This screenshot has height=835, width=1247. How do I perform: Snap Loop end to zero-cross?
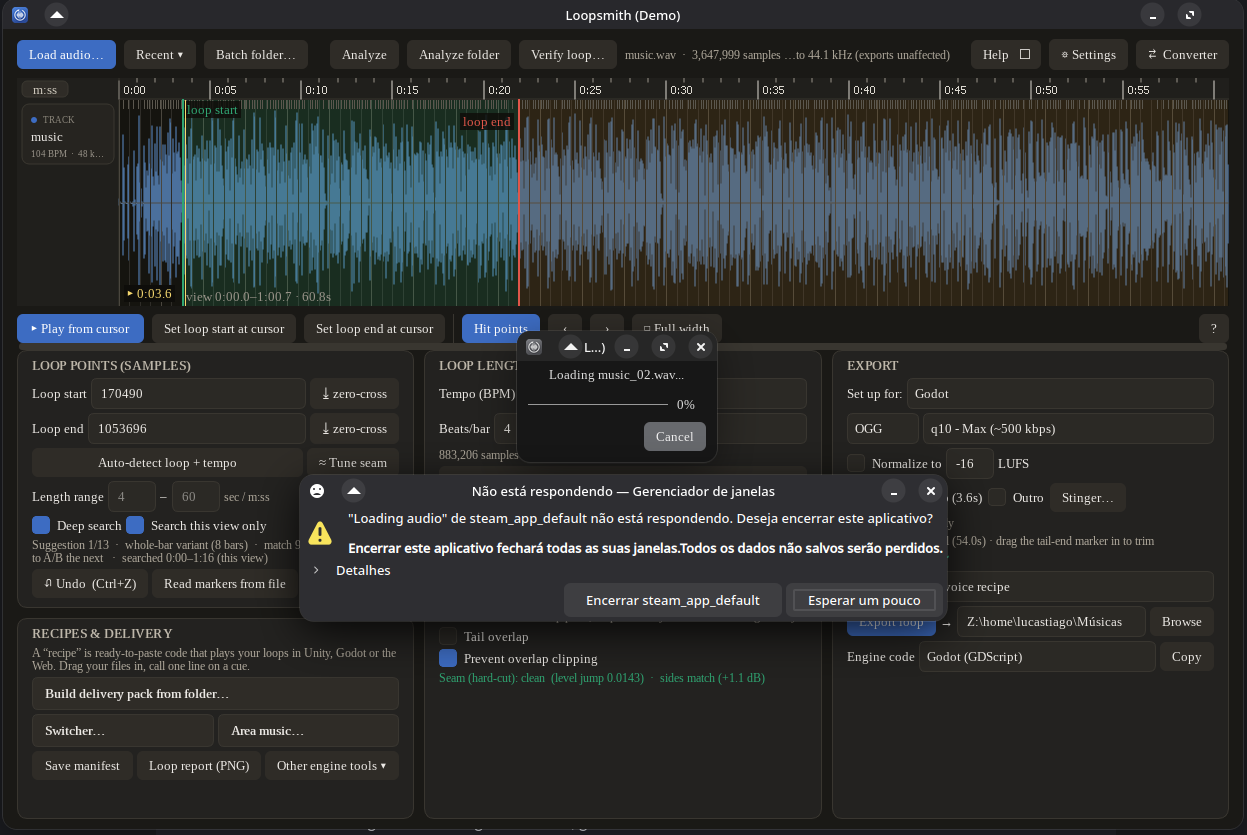pyautogui.click(x=354, y=429)
